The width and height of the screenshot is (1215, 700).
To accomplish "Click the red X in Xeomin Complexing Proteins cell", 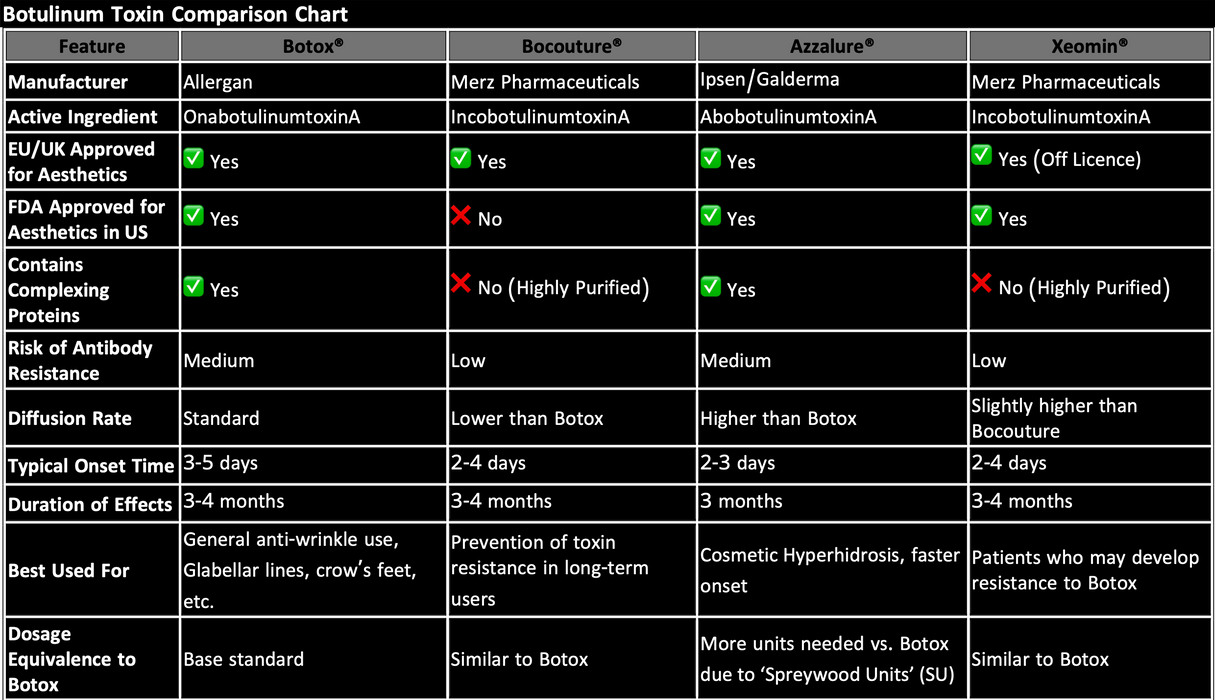I will pos(982,285).
